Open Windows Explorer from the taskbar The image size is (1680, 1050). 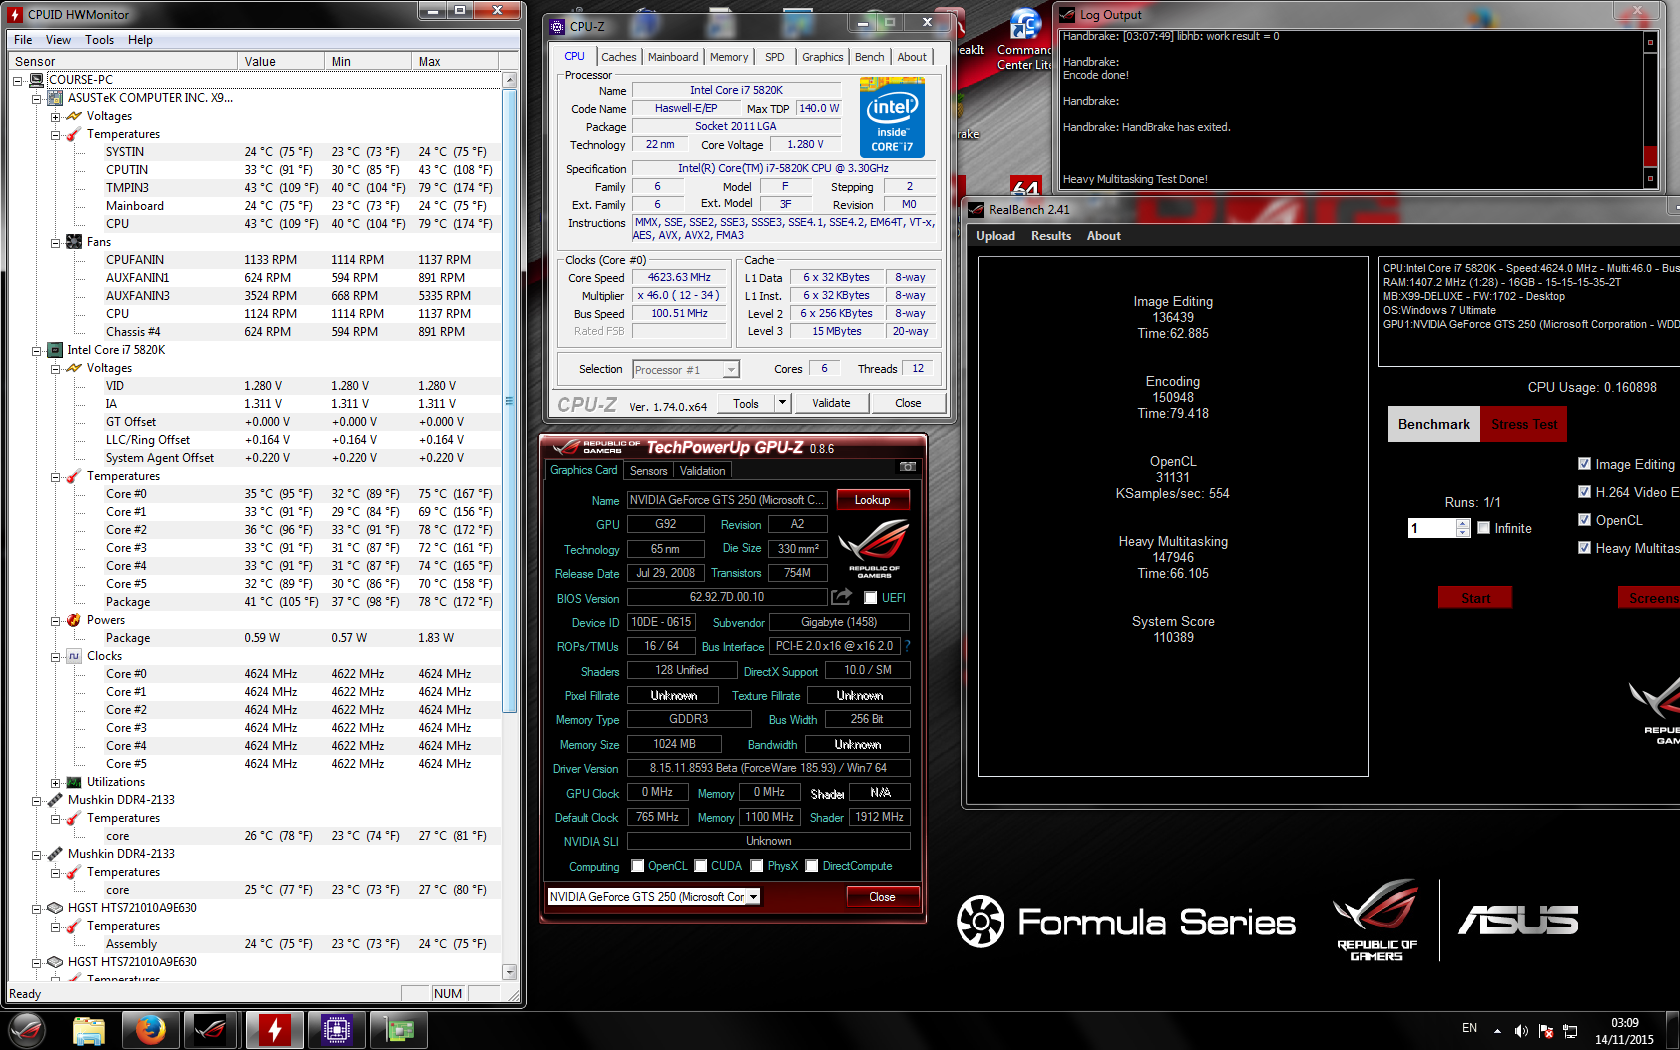[89, 1030]
